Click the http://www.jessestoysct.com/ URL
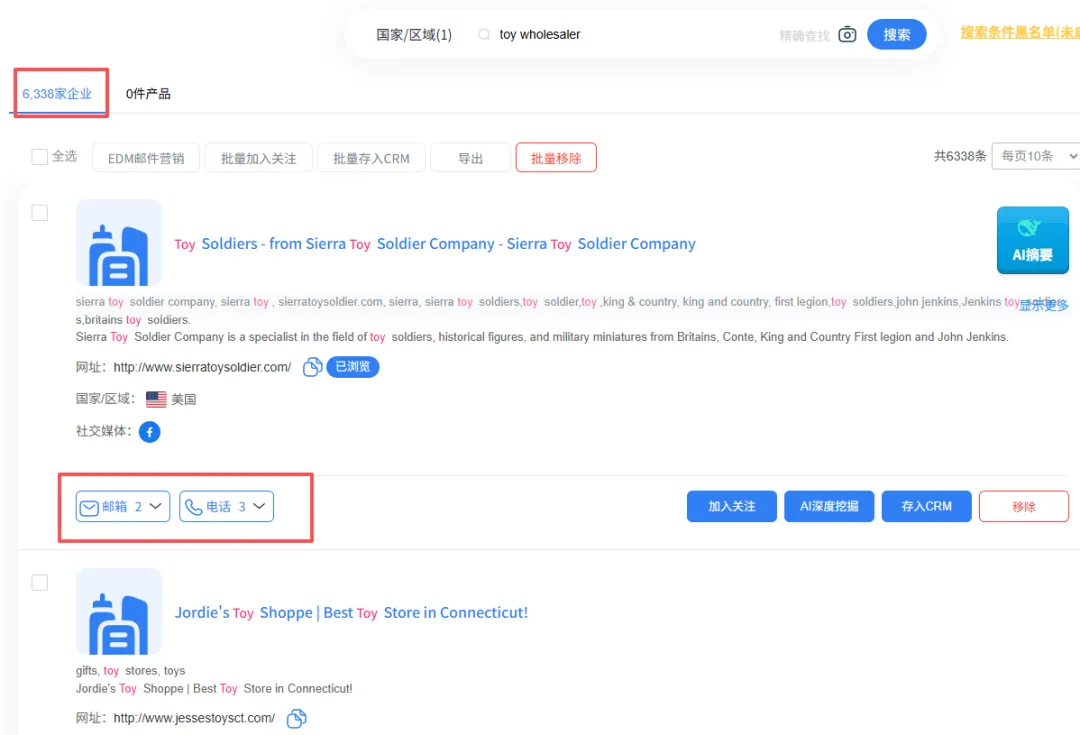The image size is (1080, 735). click(194, 718)
